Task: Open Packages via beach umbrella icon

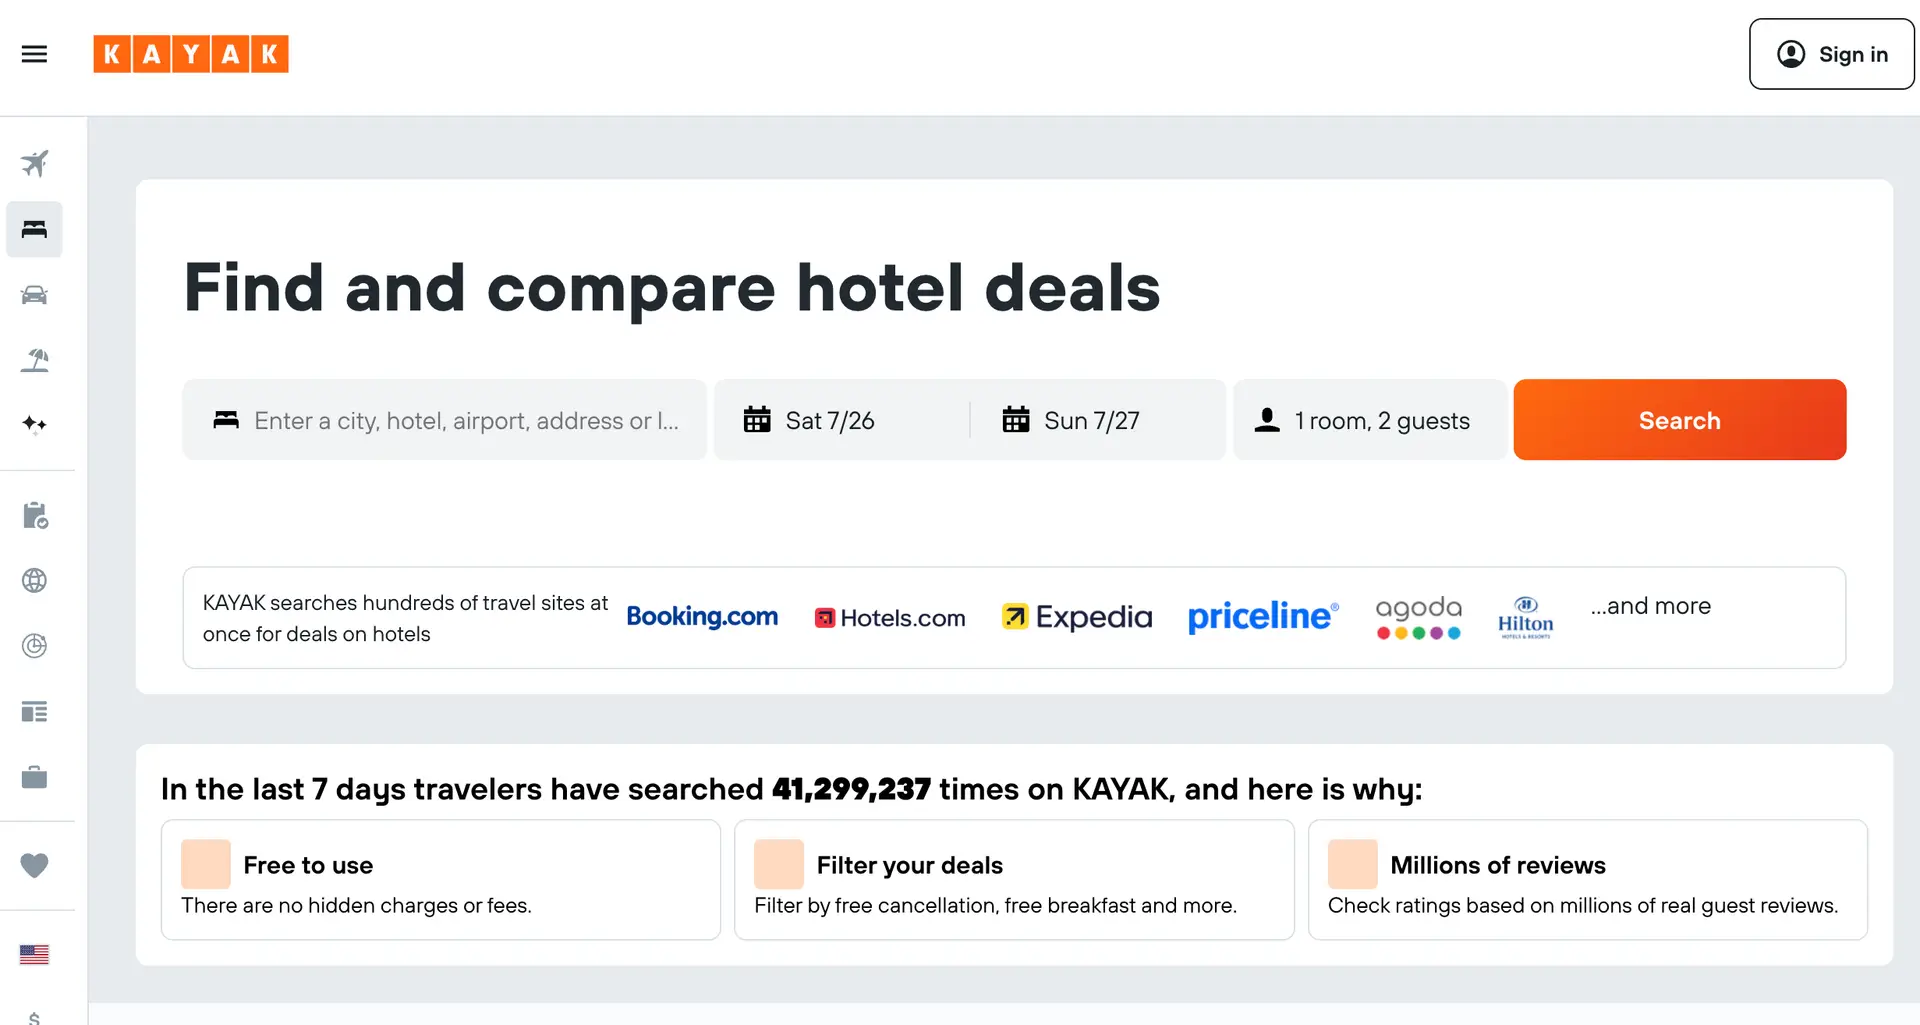Action: point(34,360)
